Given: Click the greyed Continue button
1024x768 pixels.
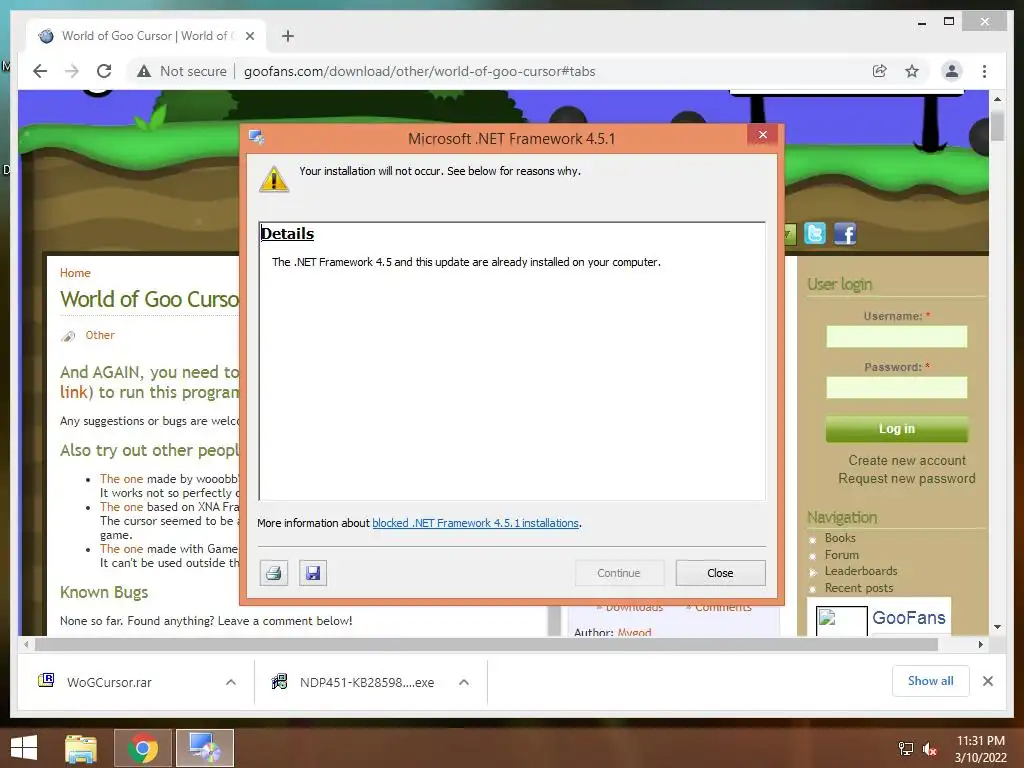Looking at the screenshot, I should click(x=618, y=573).
